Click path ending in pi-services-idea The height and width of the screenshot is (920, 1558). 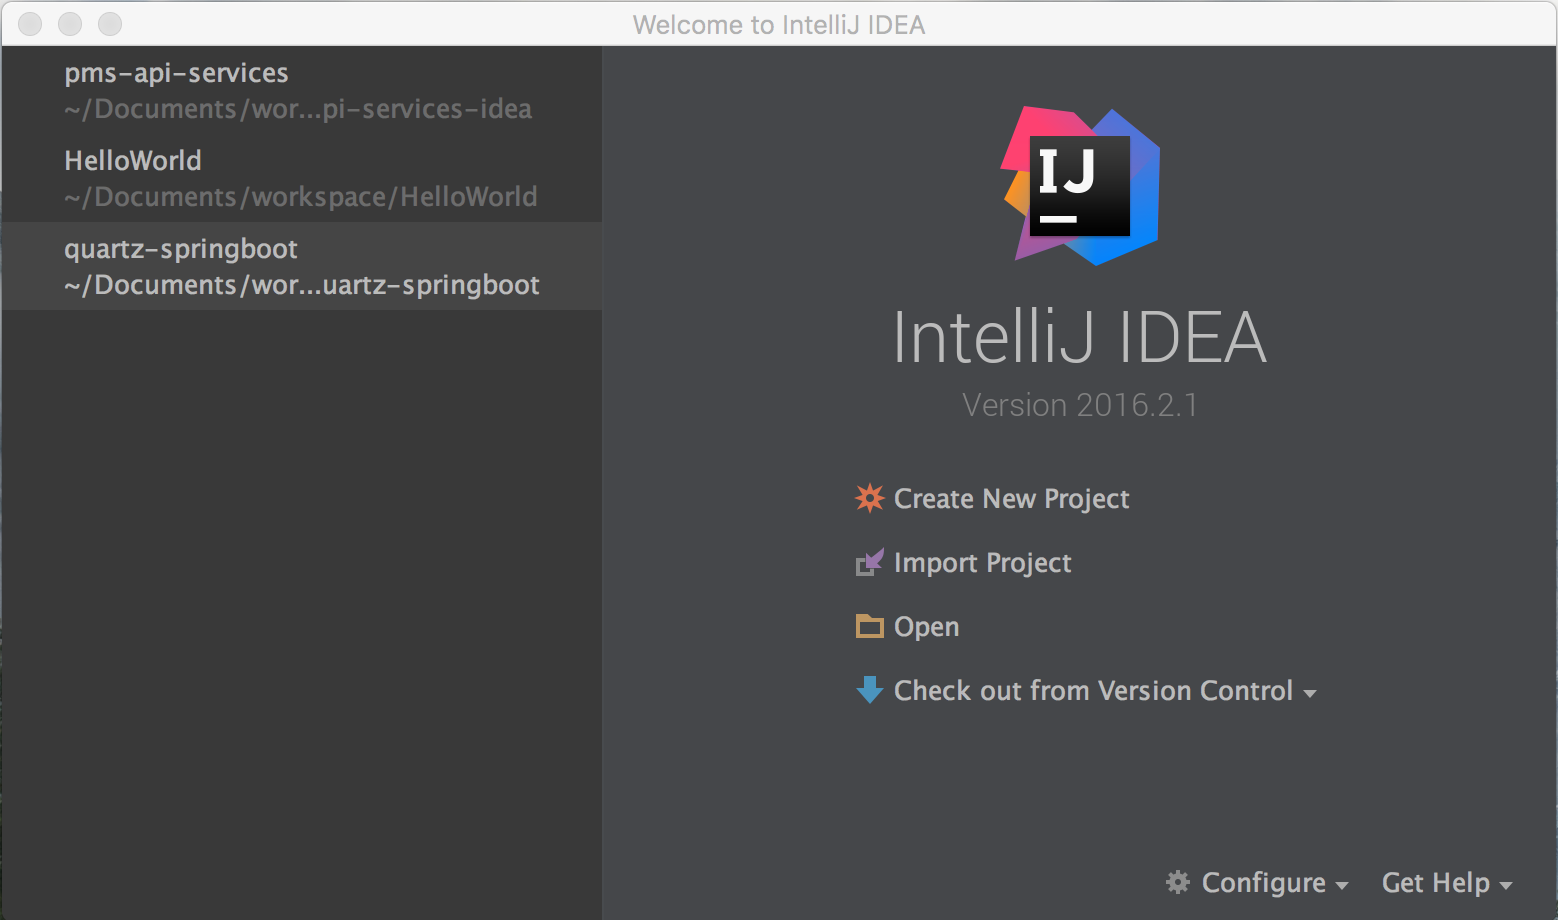[x=298, y=109]
